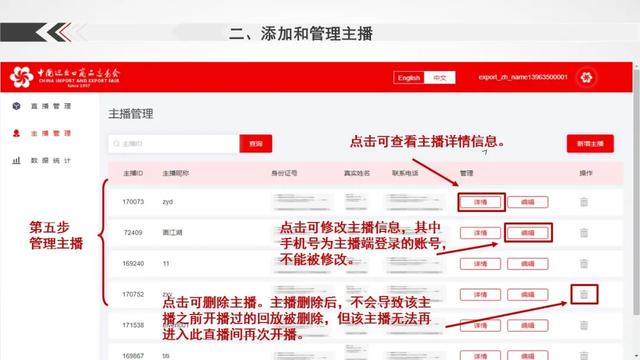Open the user avatar icon in header
640x360 pixels.
(586, 77)
